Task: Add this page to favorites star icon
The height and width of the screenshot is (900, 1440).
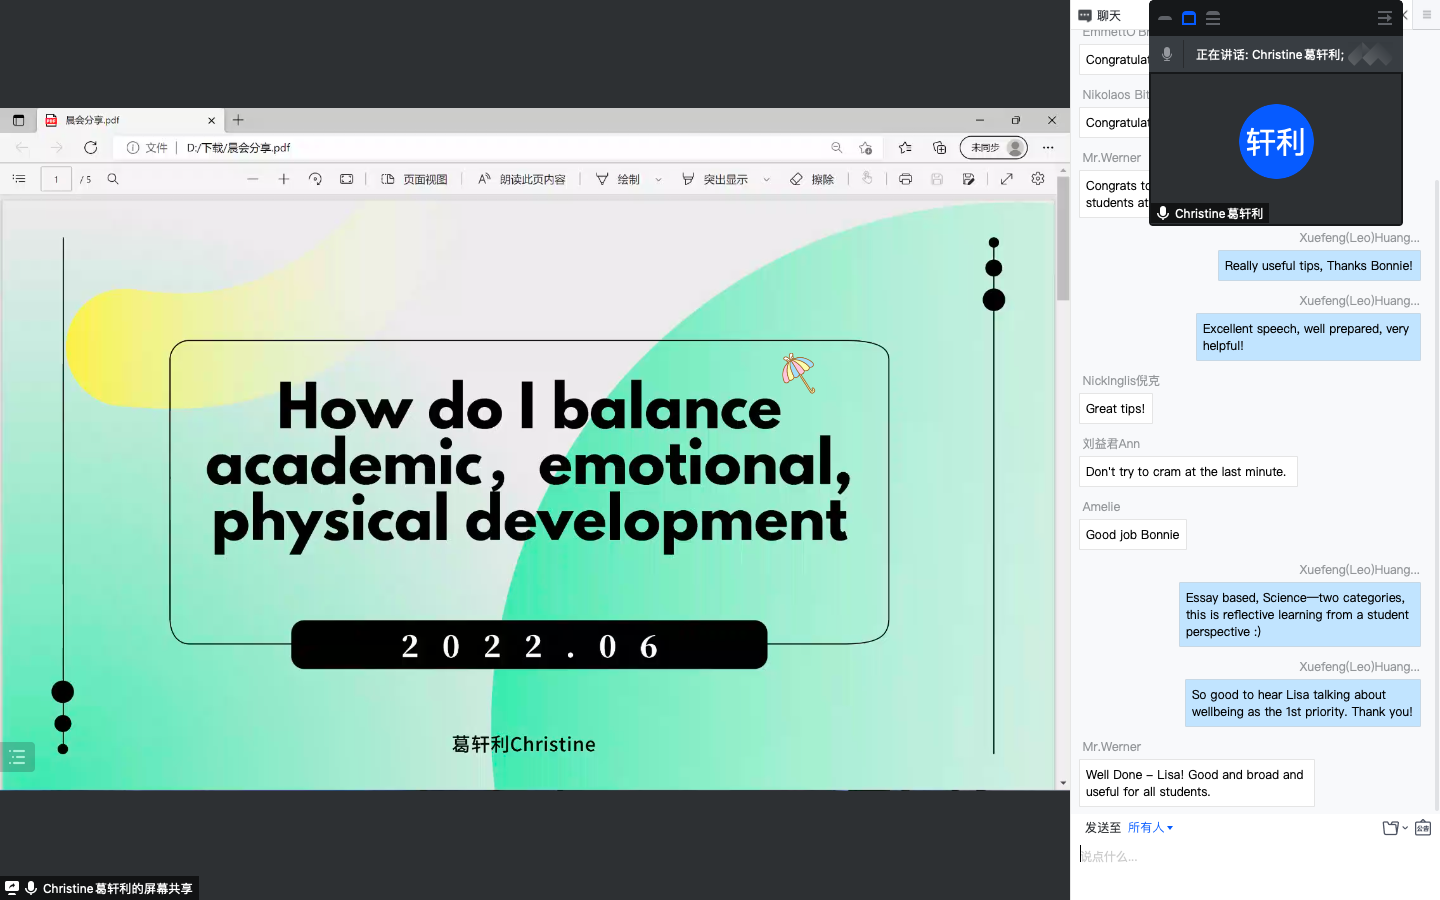Action: coord(865,148)
